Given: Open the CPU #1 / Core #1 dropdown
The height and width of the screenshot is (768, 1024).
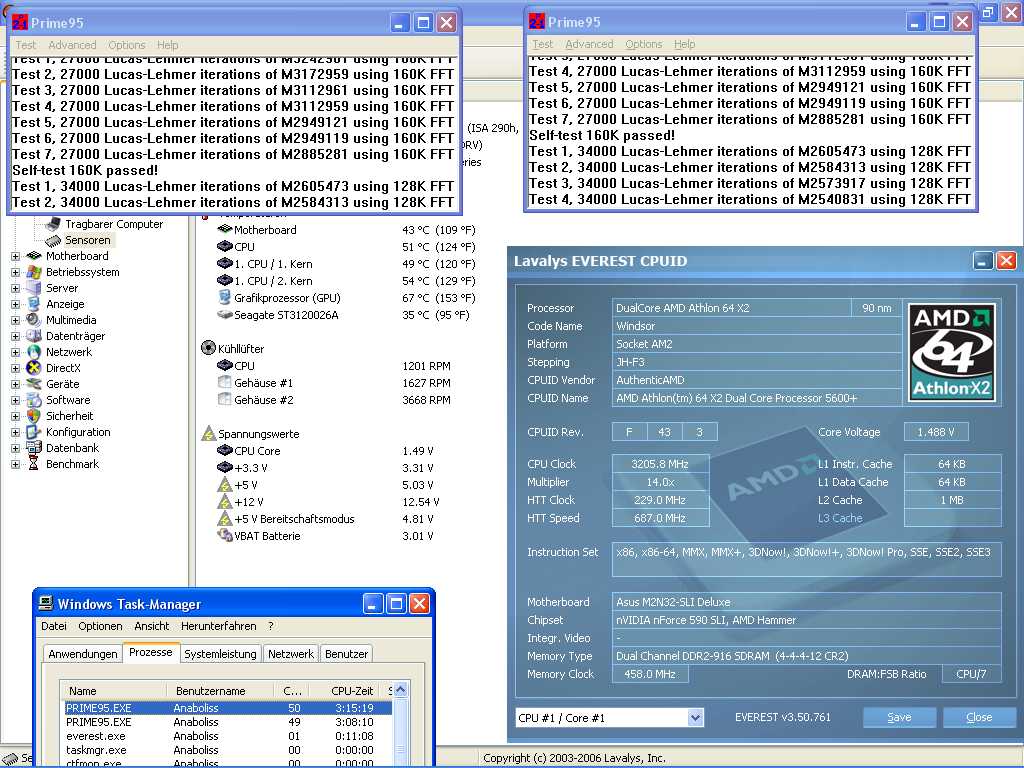Looking at the screenshot, I should [696, 718].
